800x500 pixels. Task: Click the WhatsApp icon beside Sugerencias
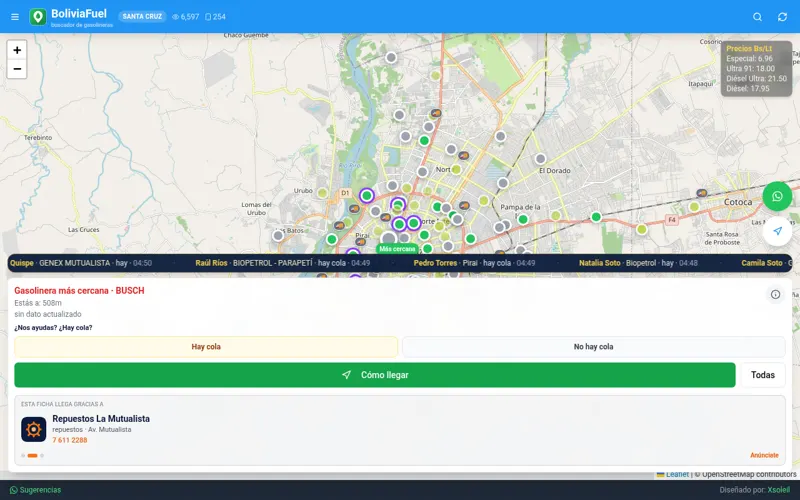click(x=14, y=490)
